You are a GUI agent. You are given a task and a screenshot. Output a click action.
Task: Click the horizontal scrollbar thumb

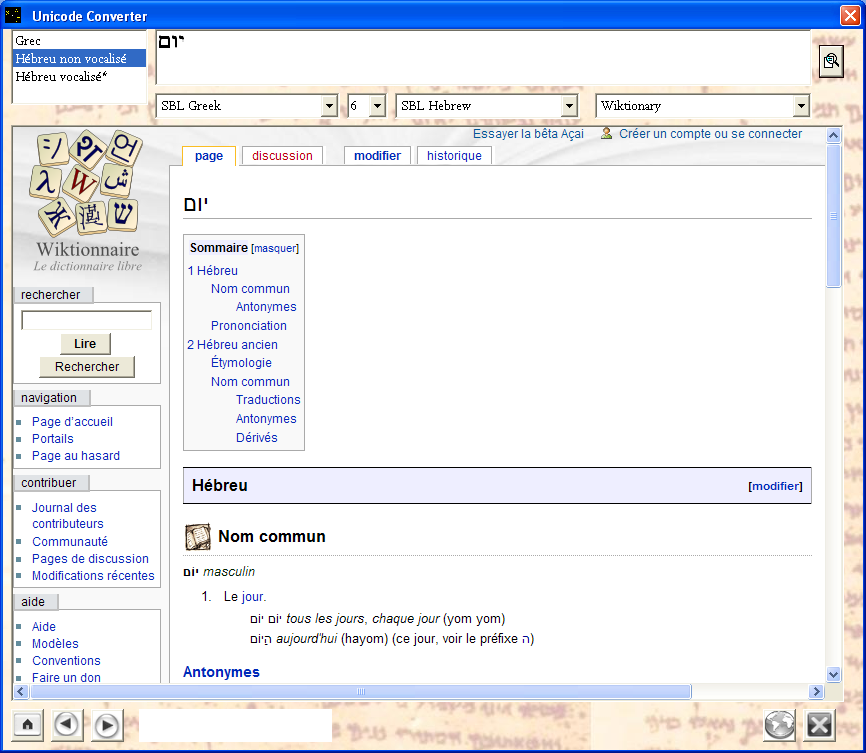click(x=361, y=691)
